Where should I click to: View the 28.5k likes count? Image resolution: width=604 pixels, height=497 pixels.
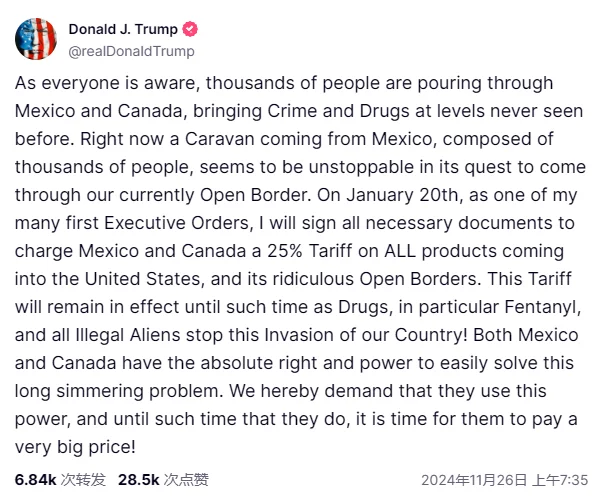click(139, 480)
